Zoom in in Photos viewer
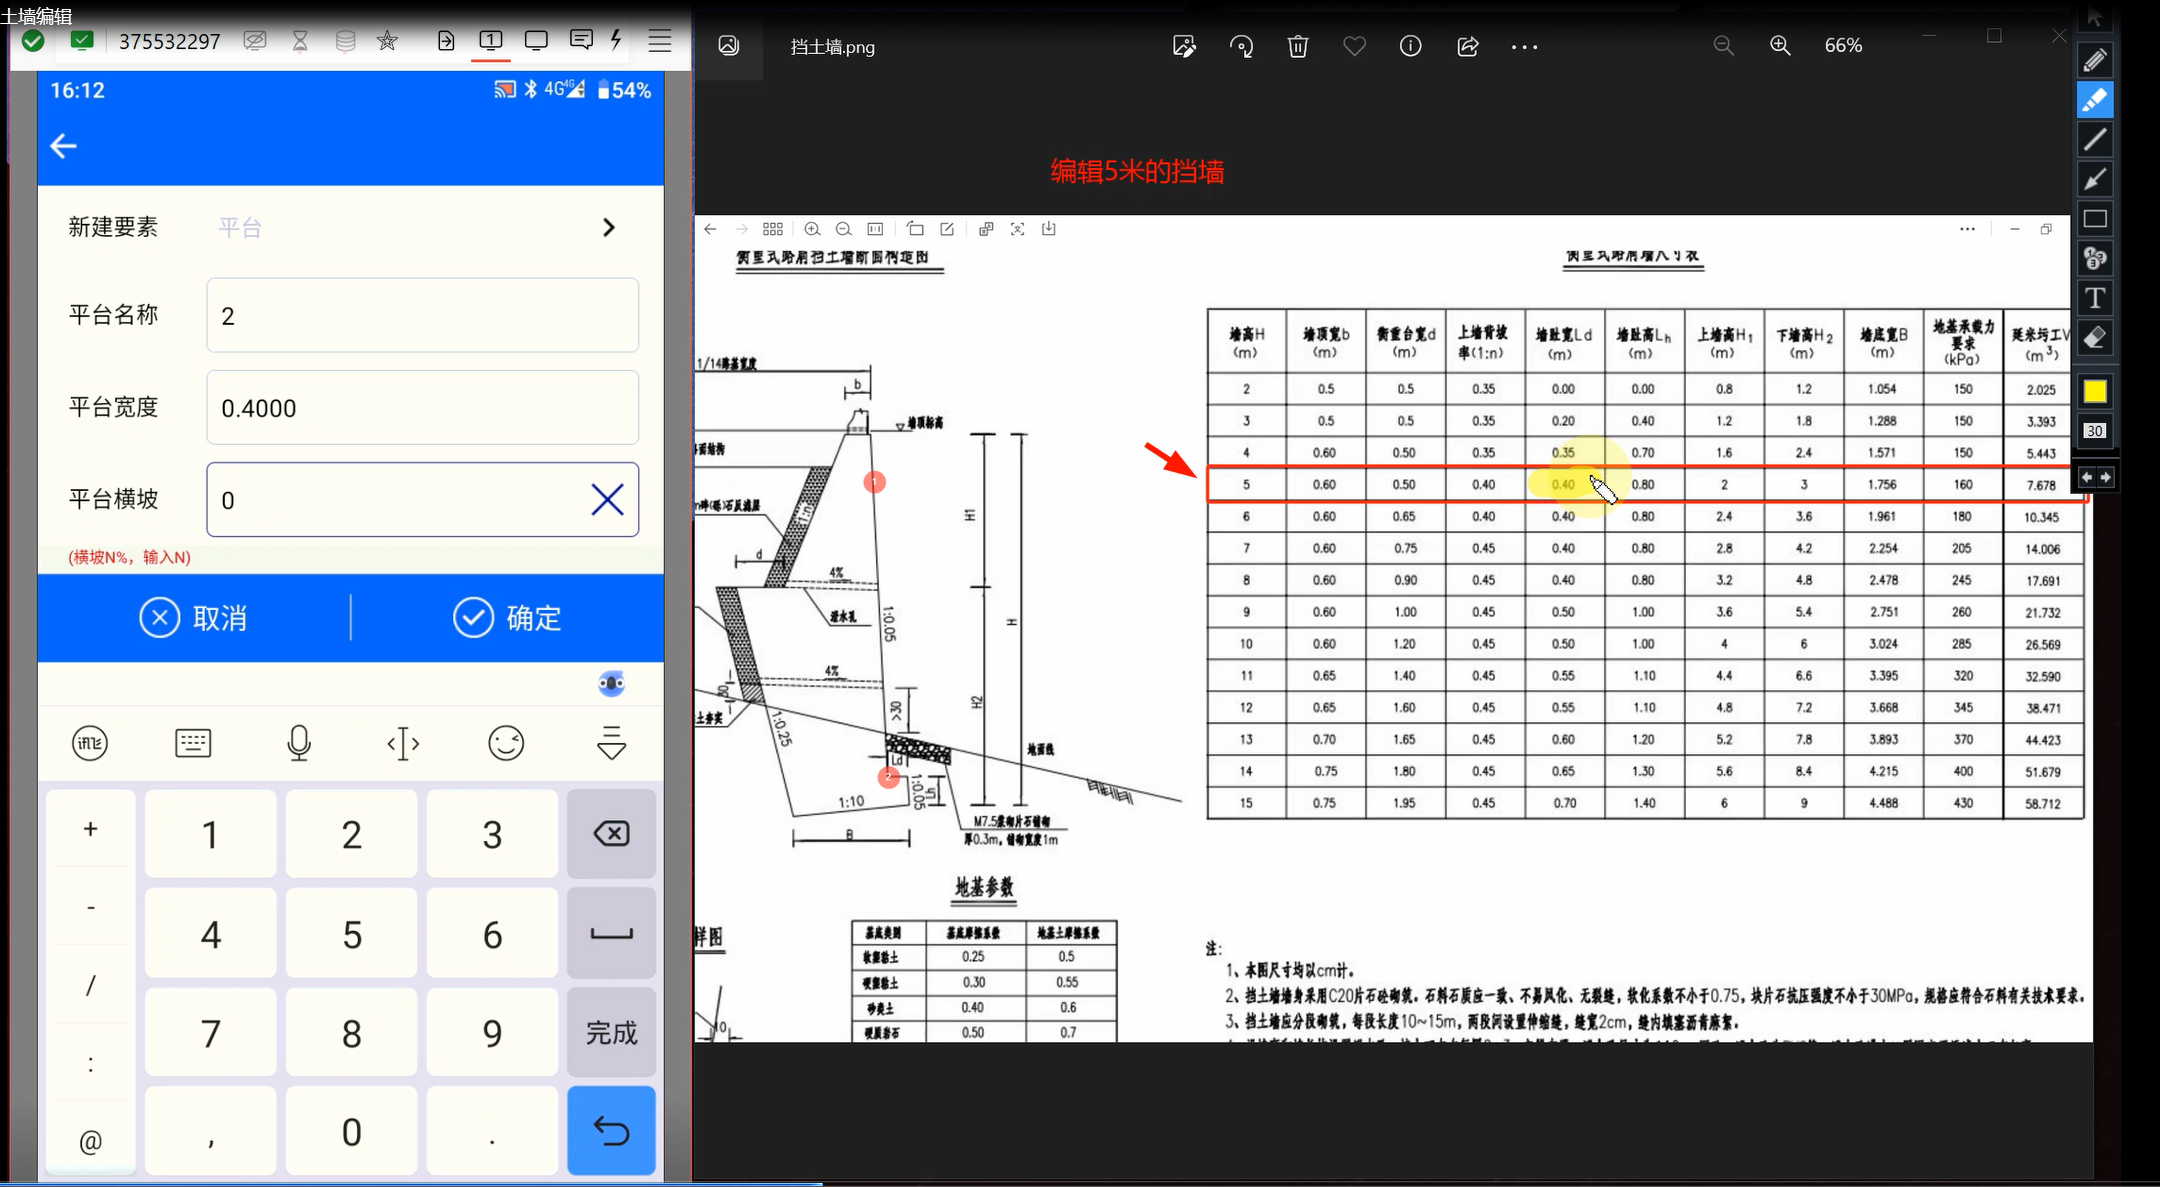This screenshot has width=2160, height=1187. click(x=1780, y=46)
